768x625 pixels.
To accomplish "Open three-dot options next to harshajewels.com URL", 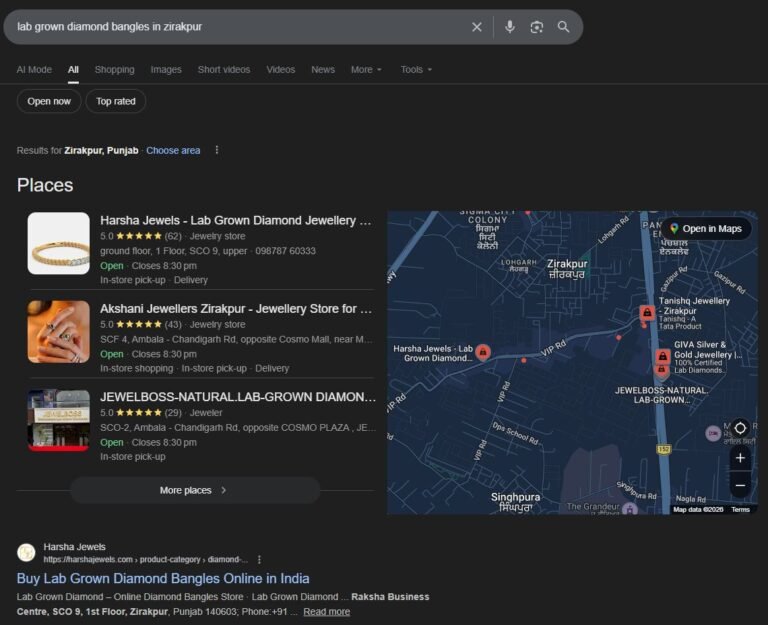I will [259, 559].
